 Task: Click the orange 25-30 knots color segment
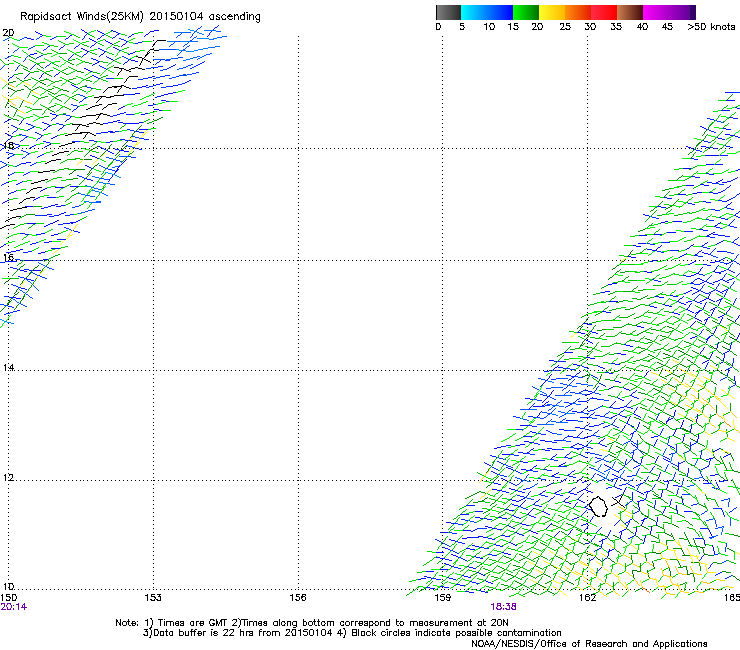coord(578,12)
